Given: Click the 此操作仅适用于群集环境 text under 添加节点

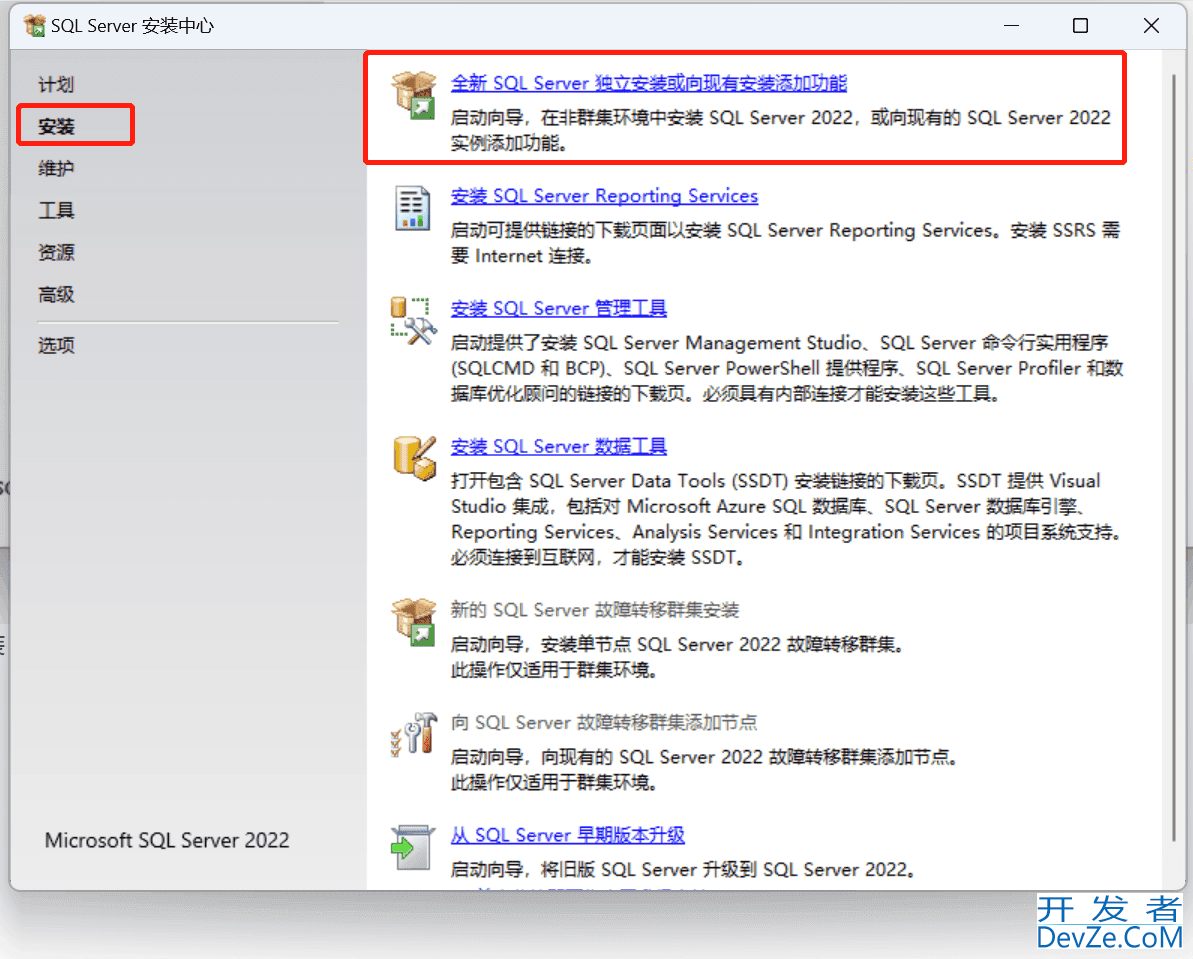Looking at the screenshot, I should 554,782.
